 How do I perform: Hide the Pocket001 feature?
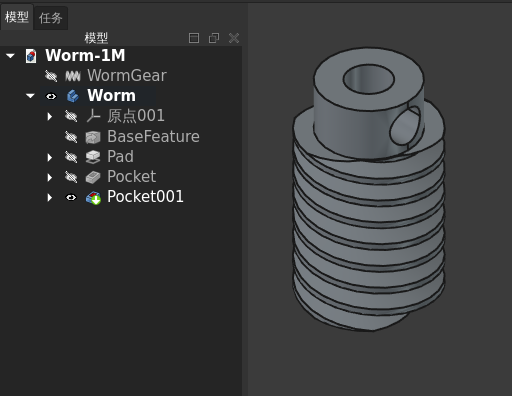[x=71, y=198]
